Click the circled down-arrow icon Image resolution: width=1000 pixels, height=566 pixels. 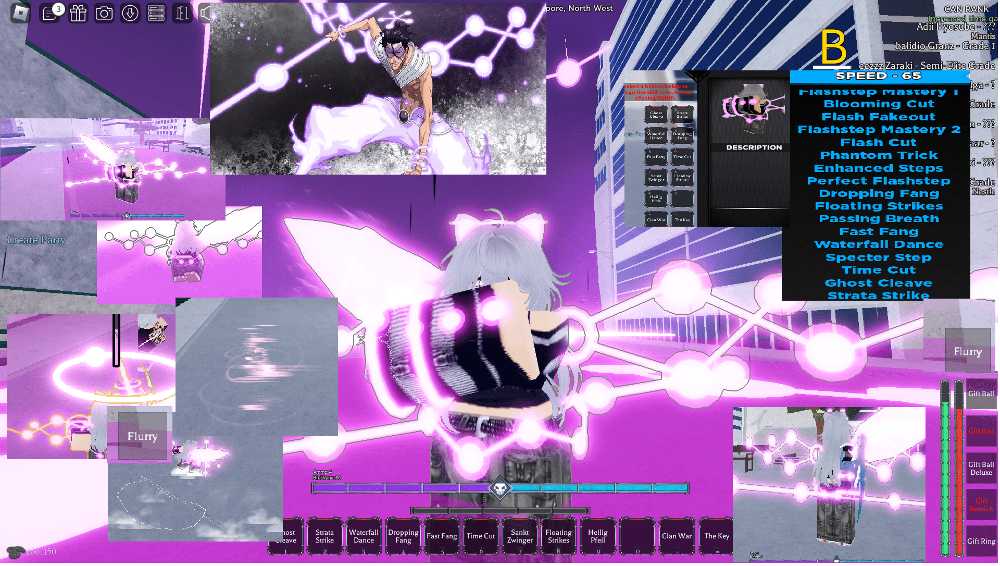point(130,13)
